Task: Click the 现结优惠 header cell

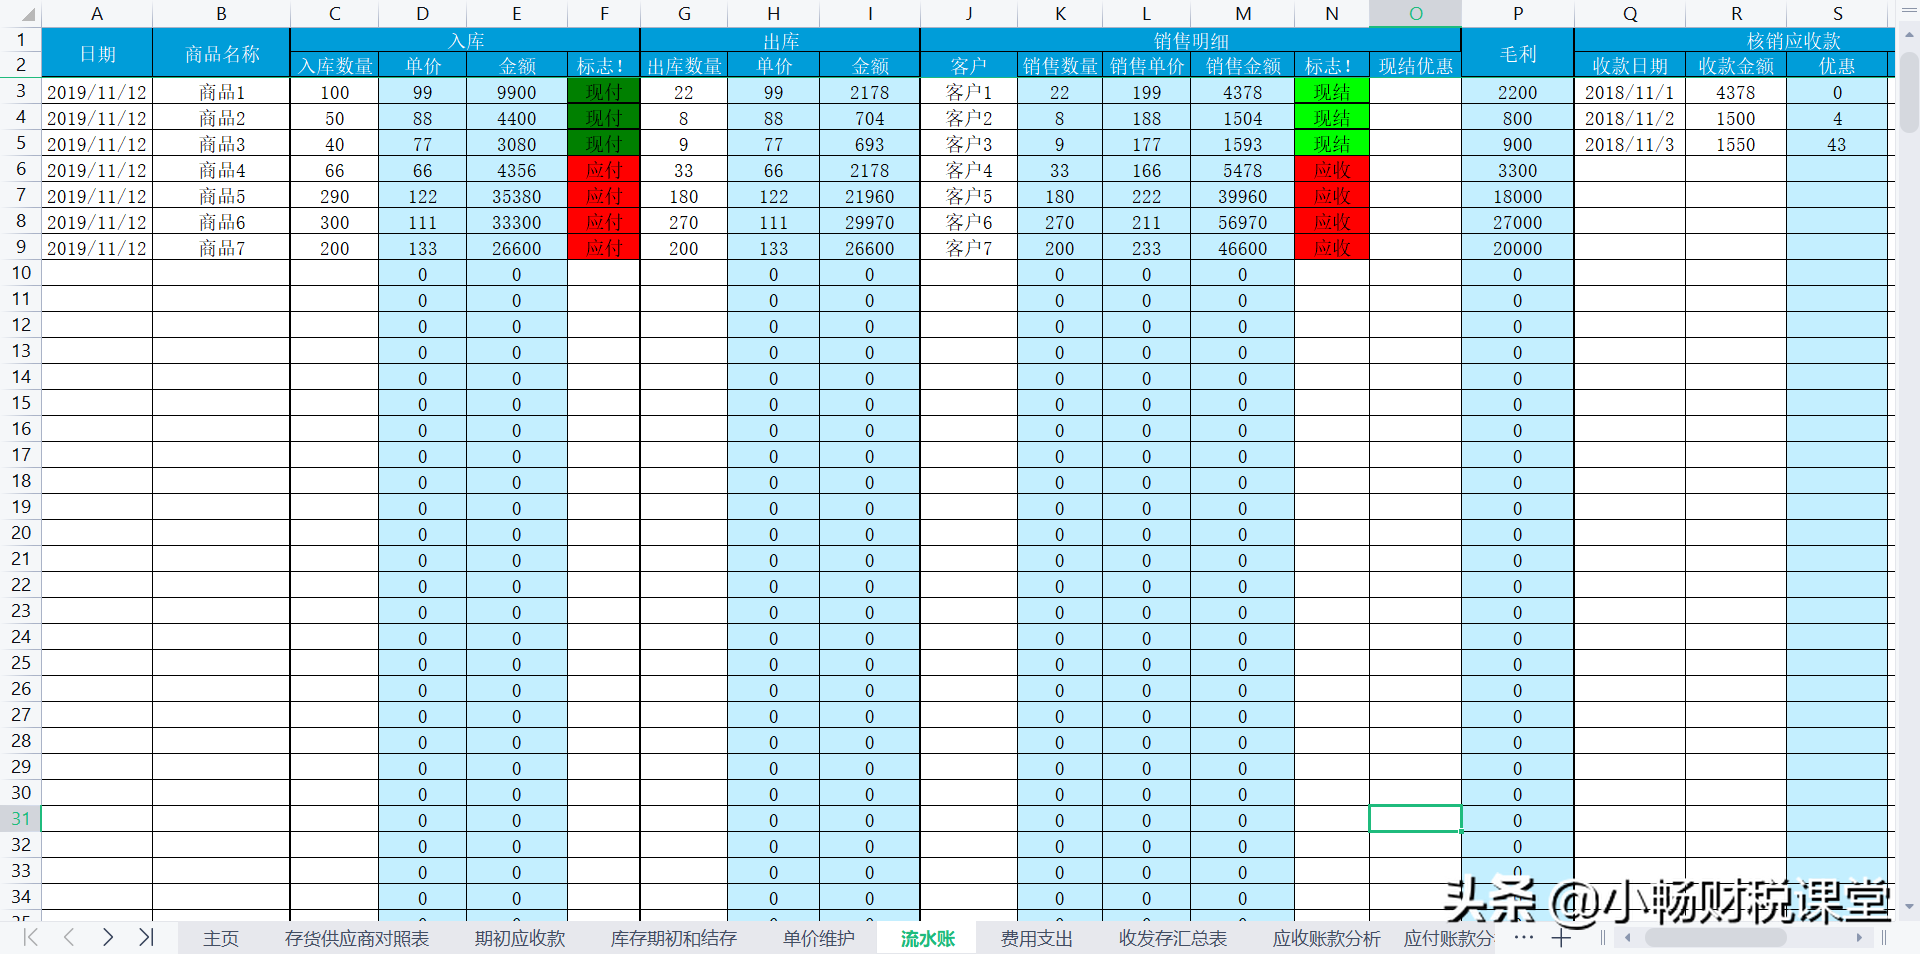Action: pyautogui.click(x=1415, y=66)
